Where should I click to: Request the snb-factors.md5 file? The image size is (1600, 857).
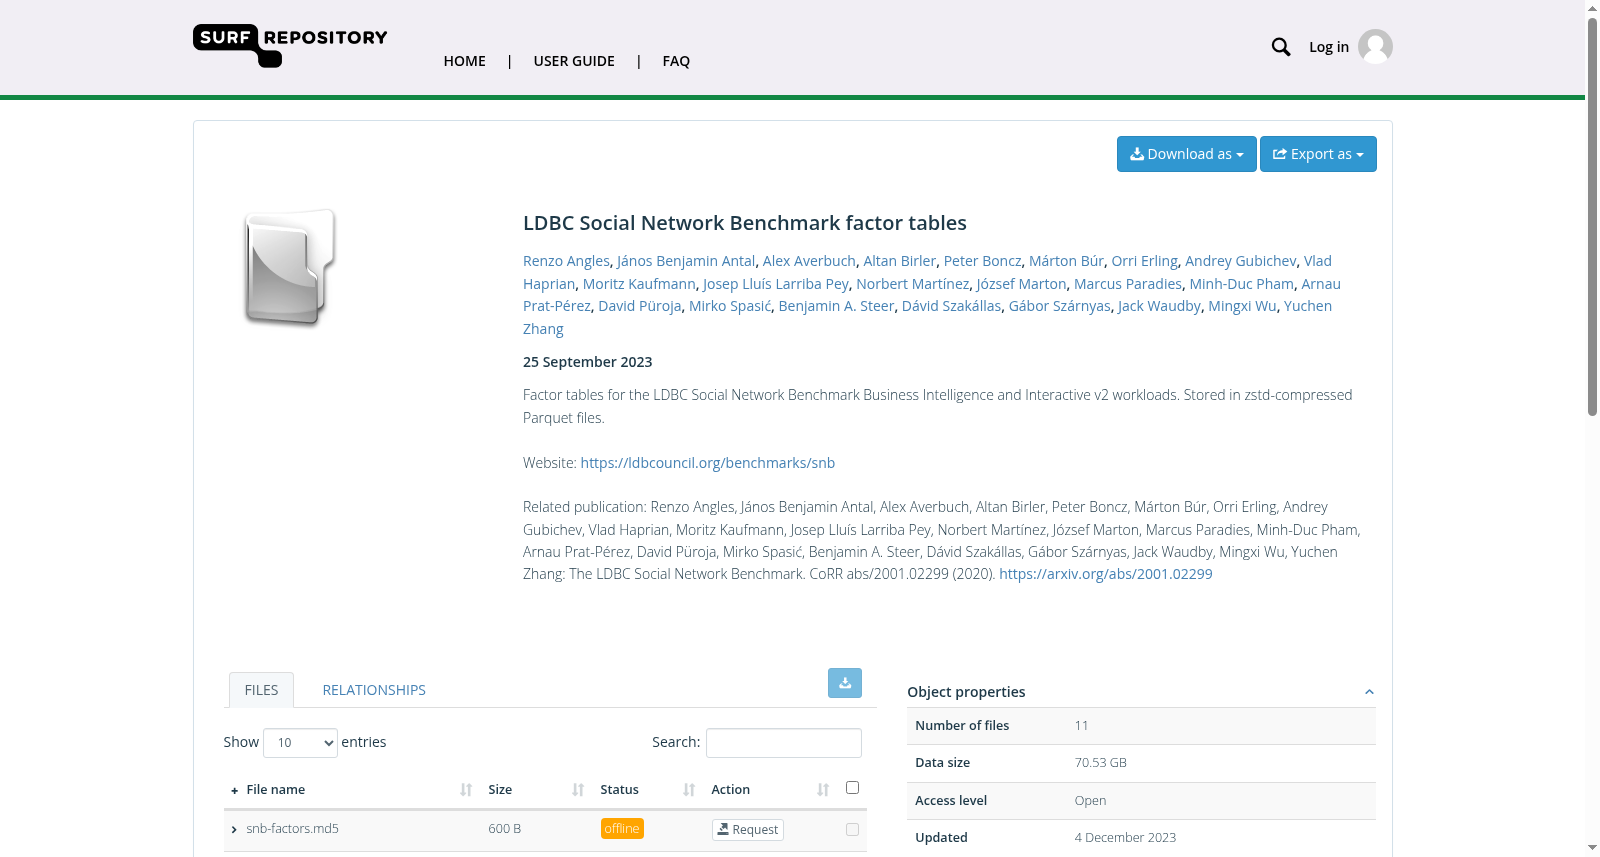coord(748,830)
